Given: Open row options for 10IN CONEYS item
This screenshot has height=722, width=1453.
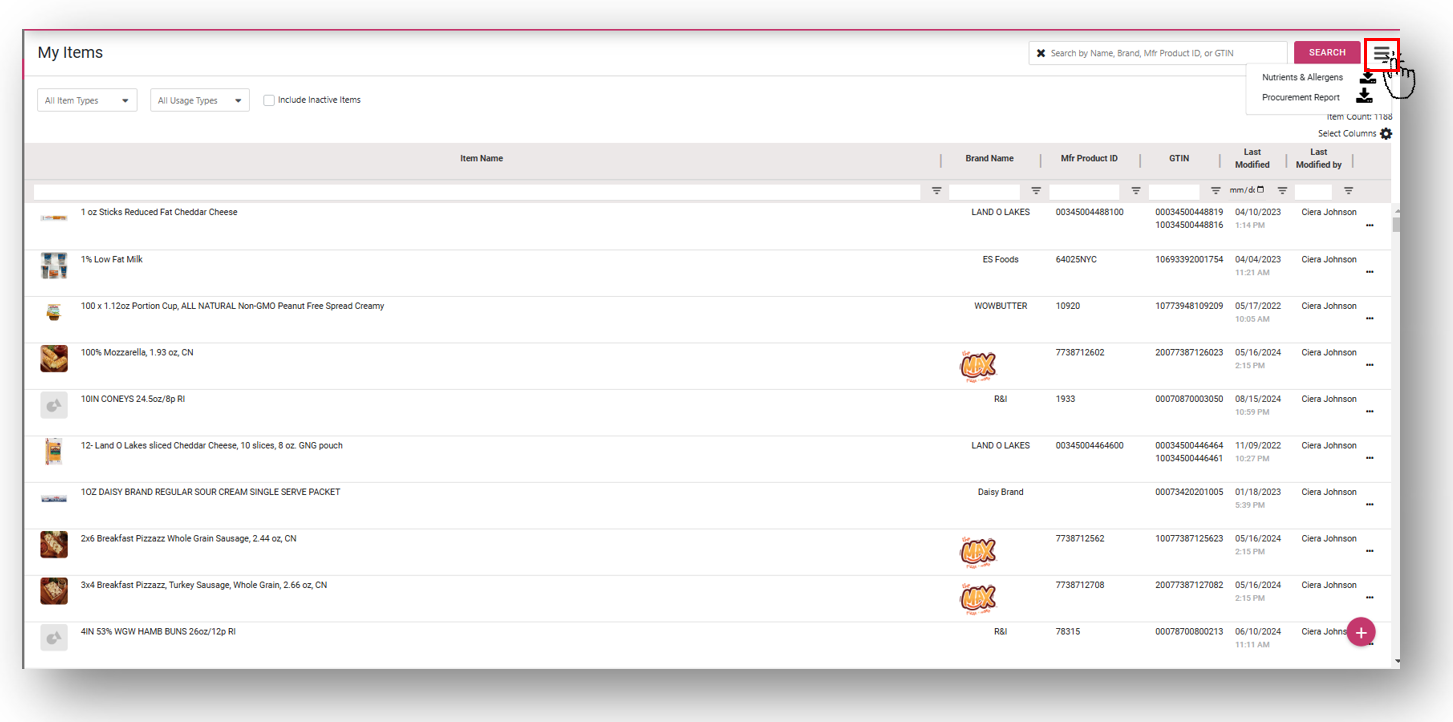Looking at the screenshot, I should pyautogui.click(x=1369, y=411).
